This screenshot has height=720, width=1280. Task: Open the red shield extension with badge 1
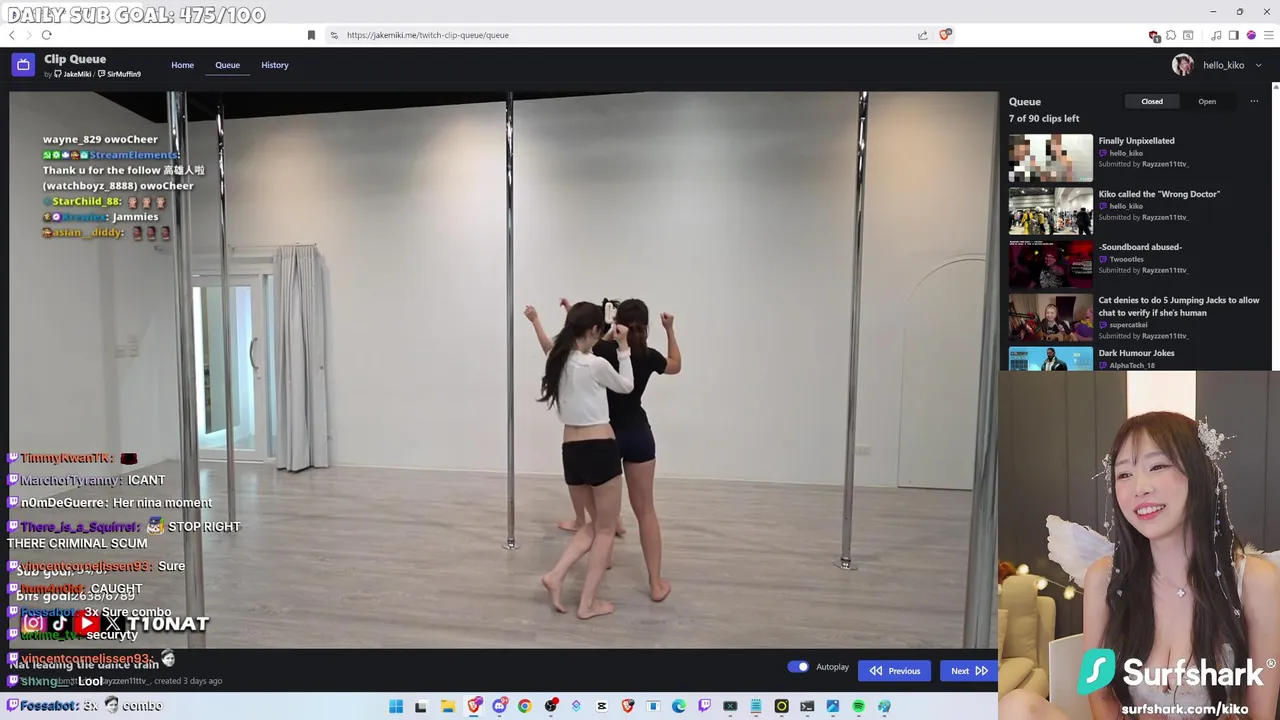[x=1154, y=36]
